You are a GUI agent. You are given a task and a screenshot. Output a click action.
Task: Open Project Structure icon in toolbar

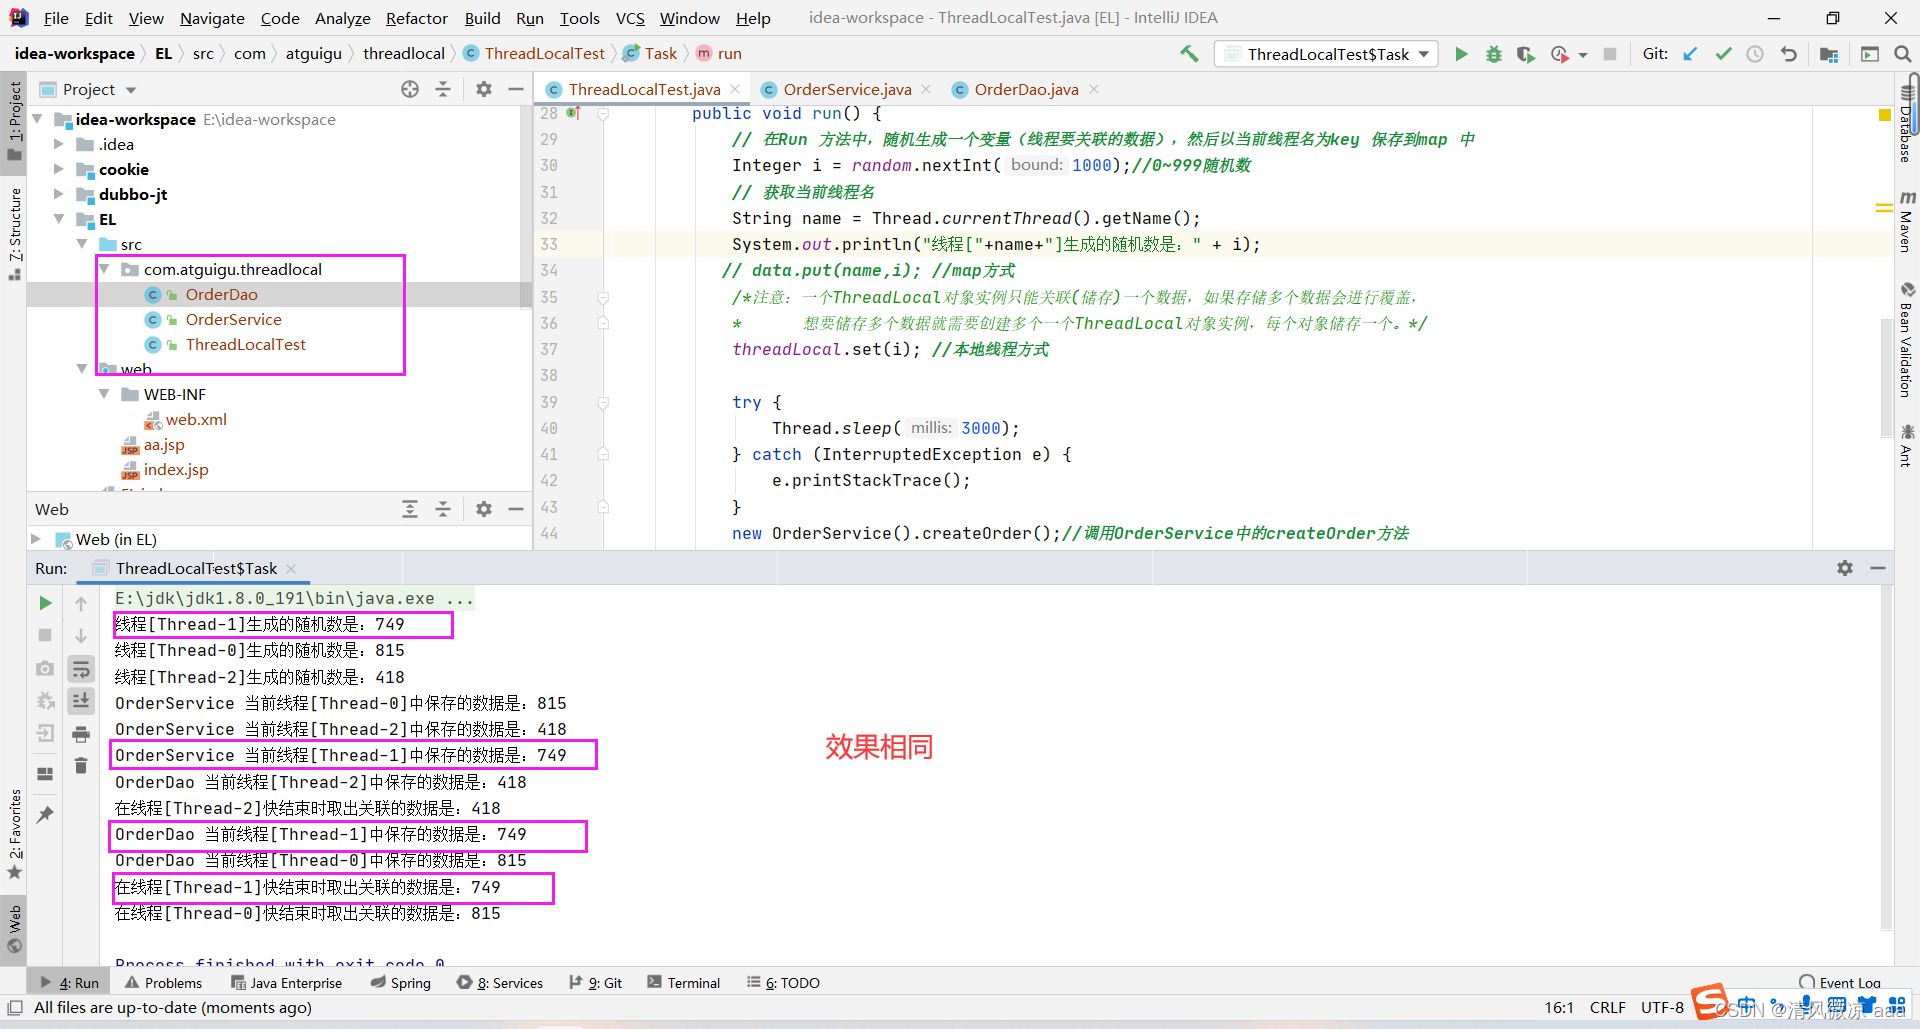tap(1829, 54)
